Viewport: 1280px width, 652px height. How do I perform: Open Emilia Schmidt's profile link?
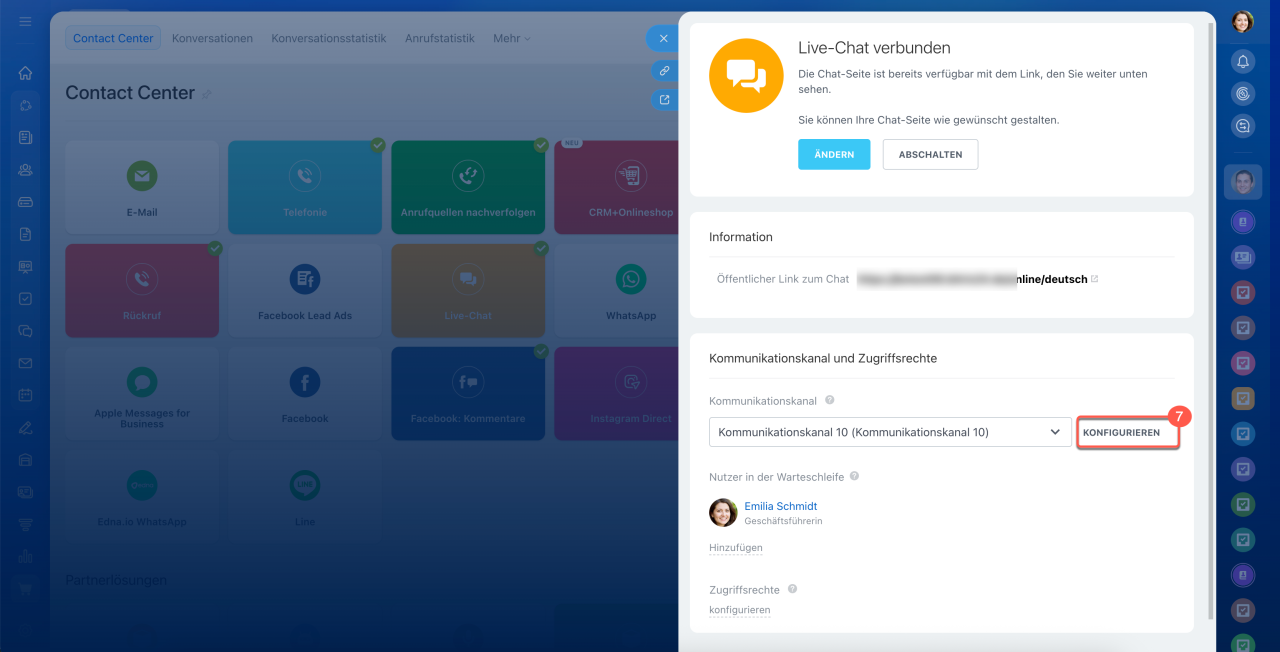[x=780, y=506]
